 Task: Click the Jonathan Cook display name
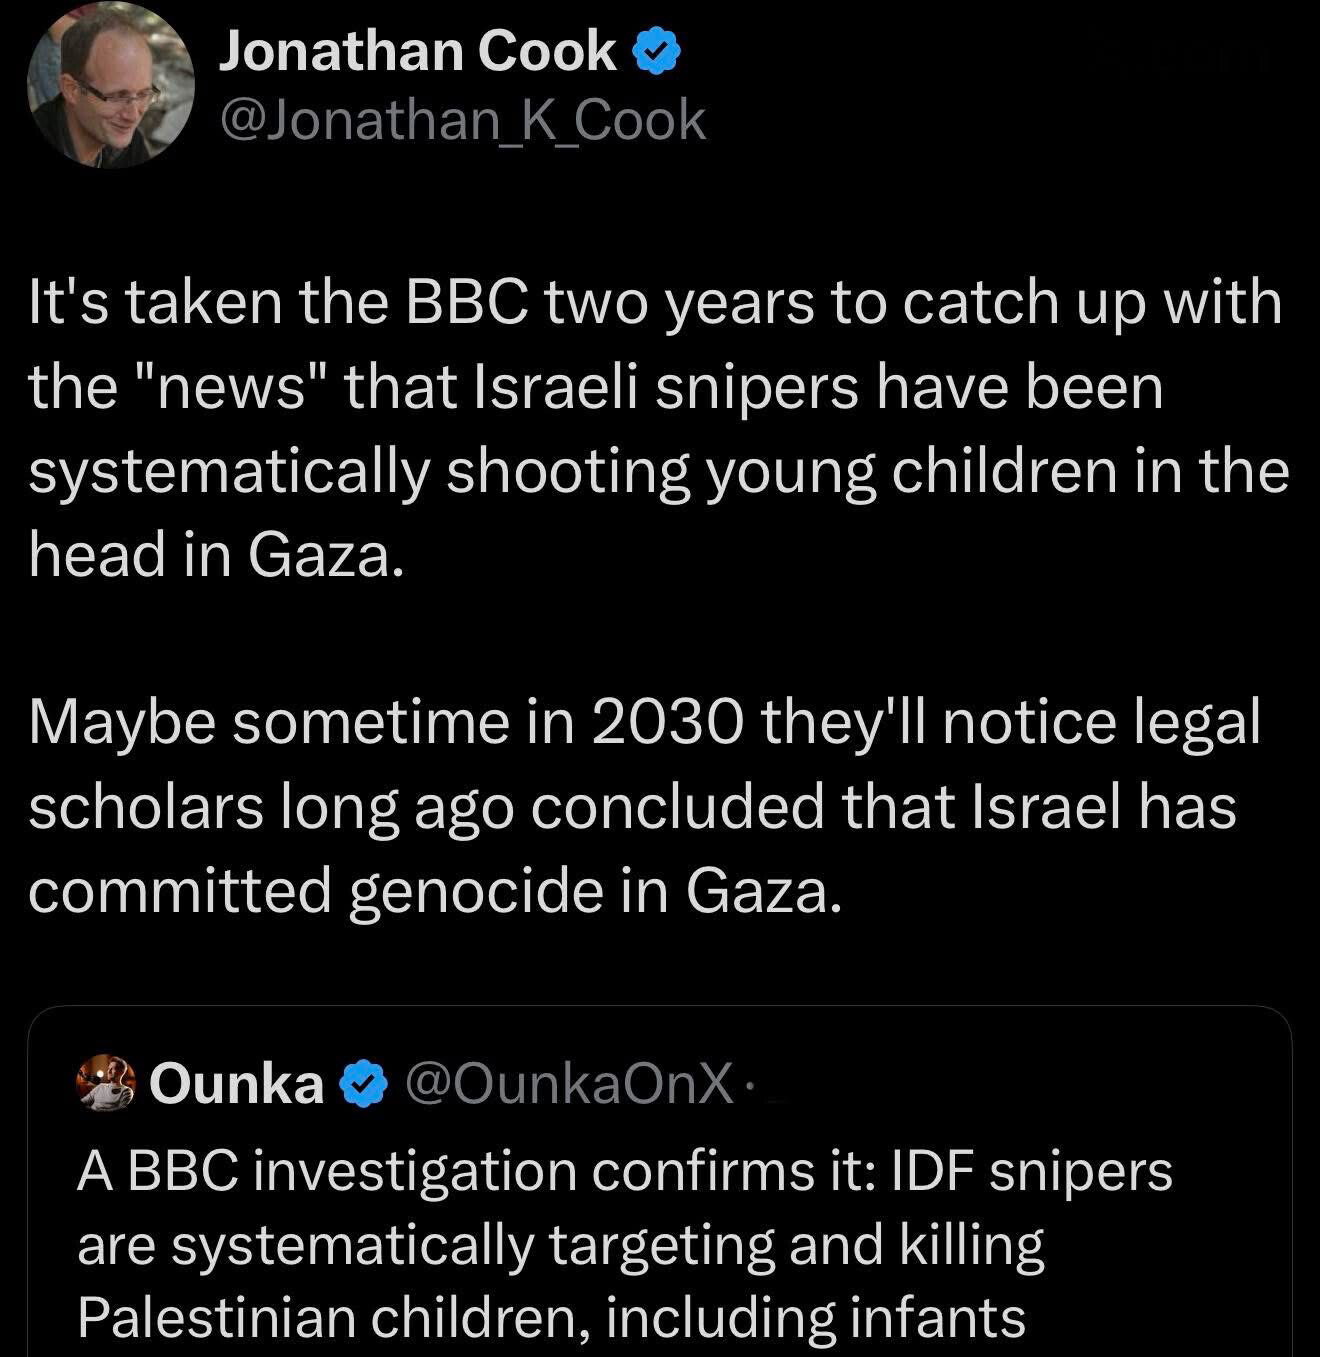click(417, 52)
